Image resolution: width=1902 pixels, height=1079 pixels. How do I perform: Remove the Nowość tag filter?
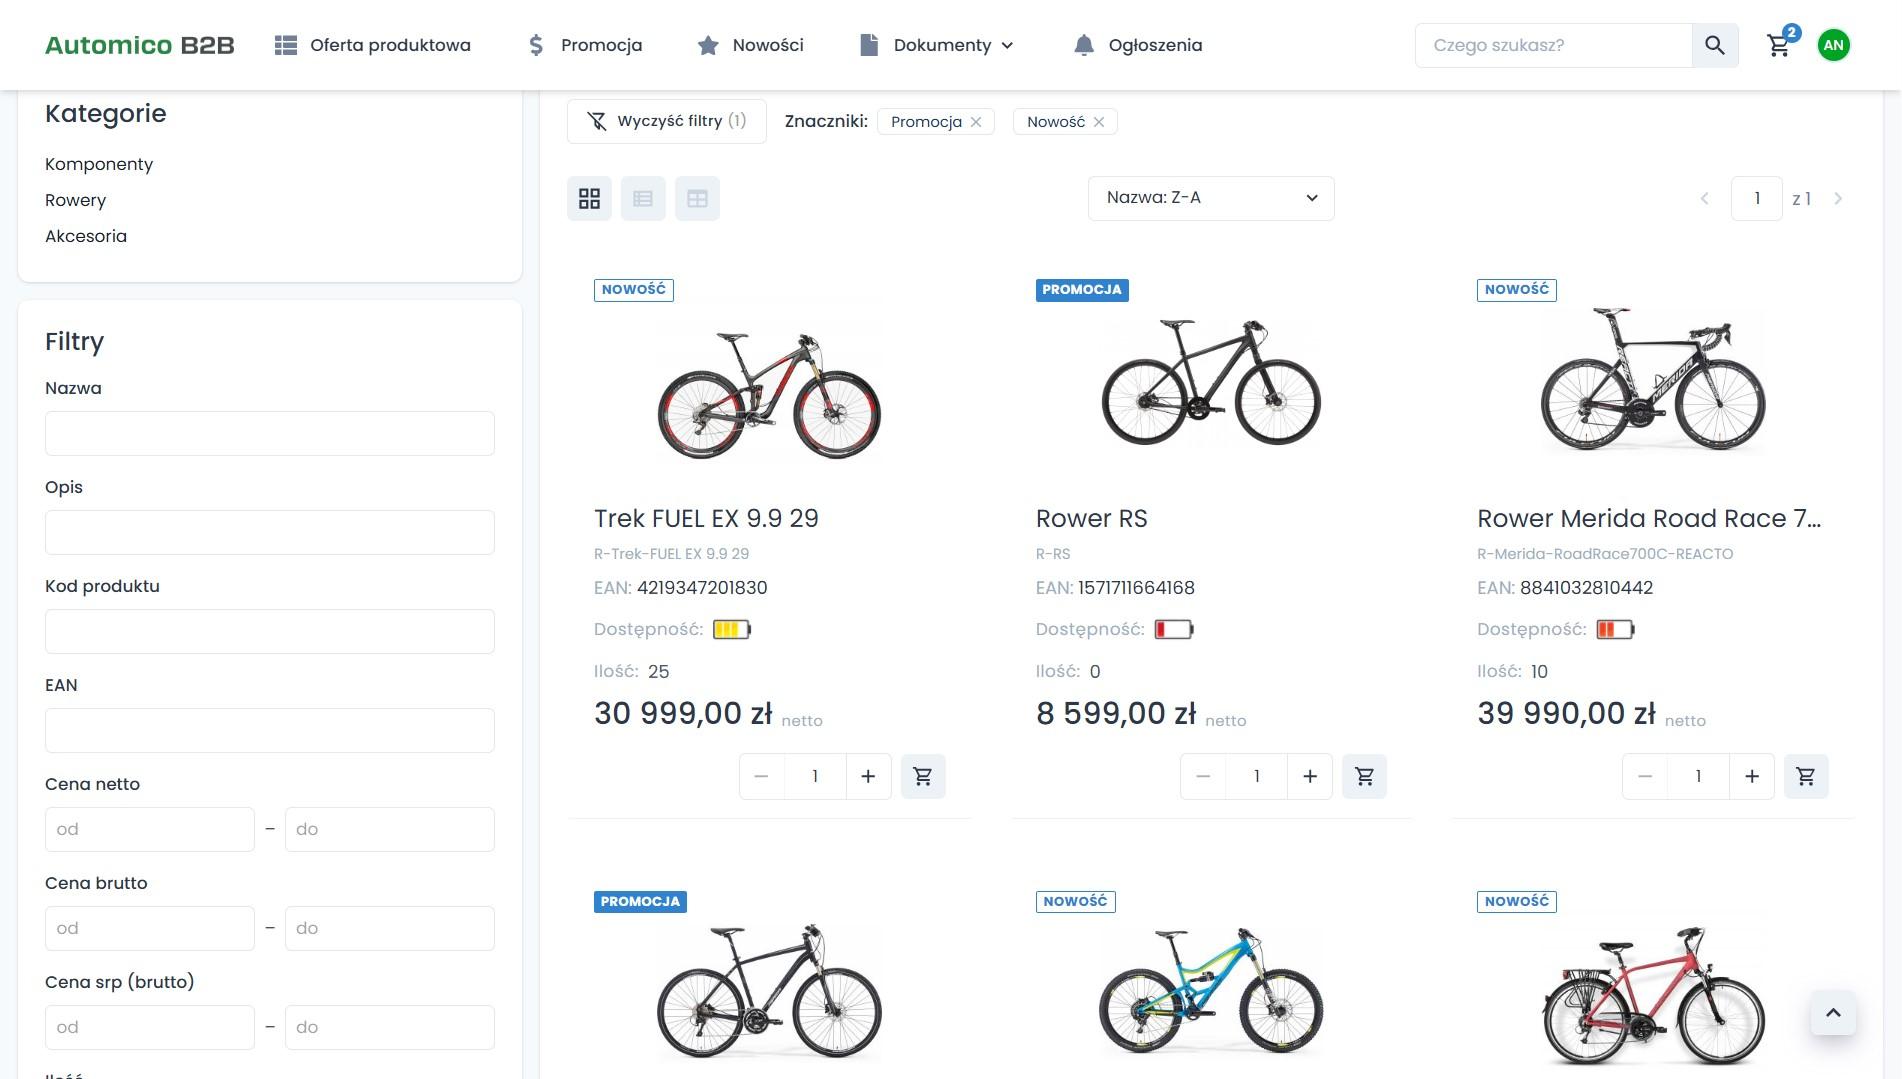(1099, 122)
